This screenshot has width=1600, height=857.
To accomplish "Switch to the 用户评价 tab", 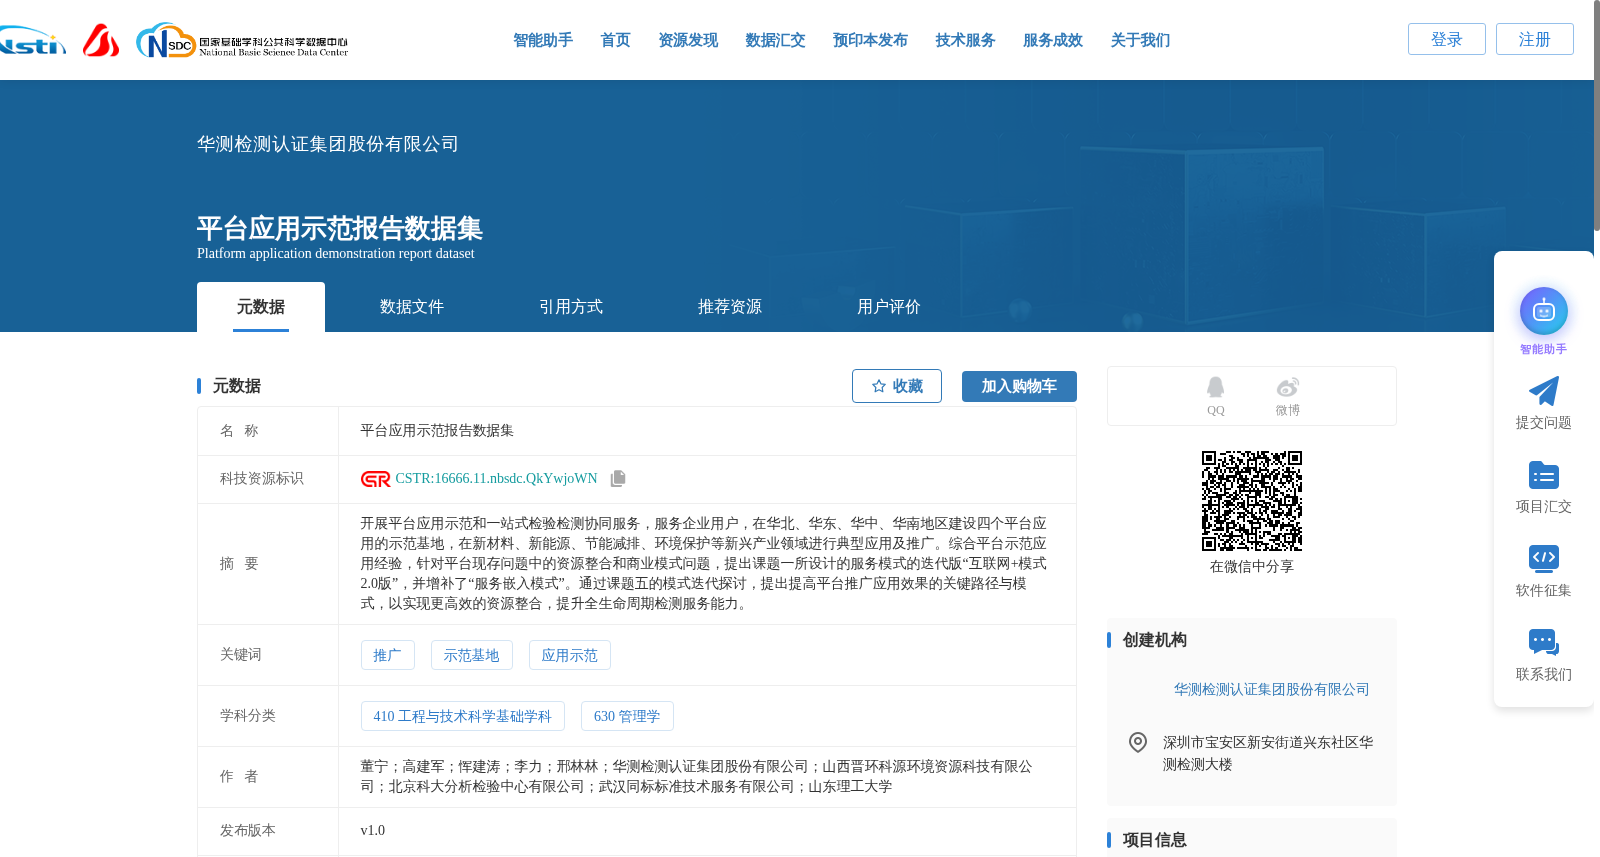I will click(x=889, y=307).
